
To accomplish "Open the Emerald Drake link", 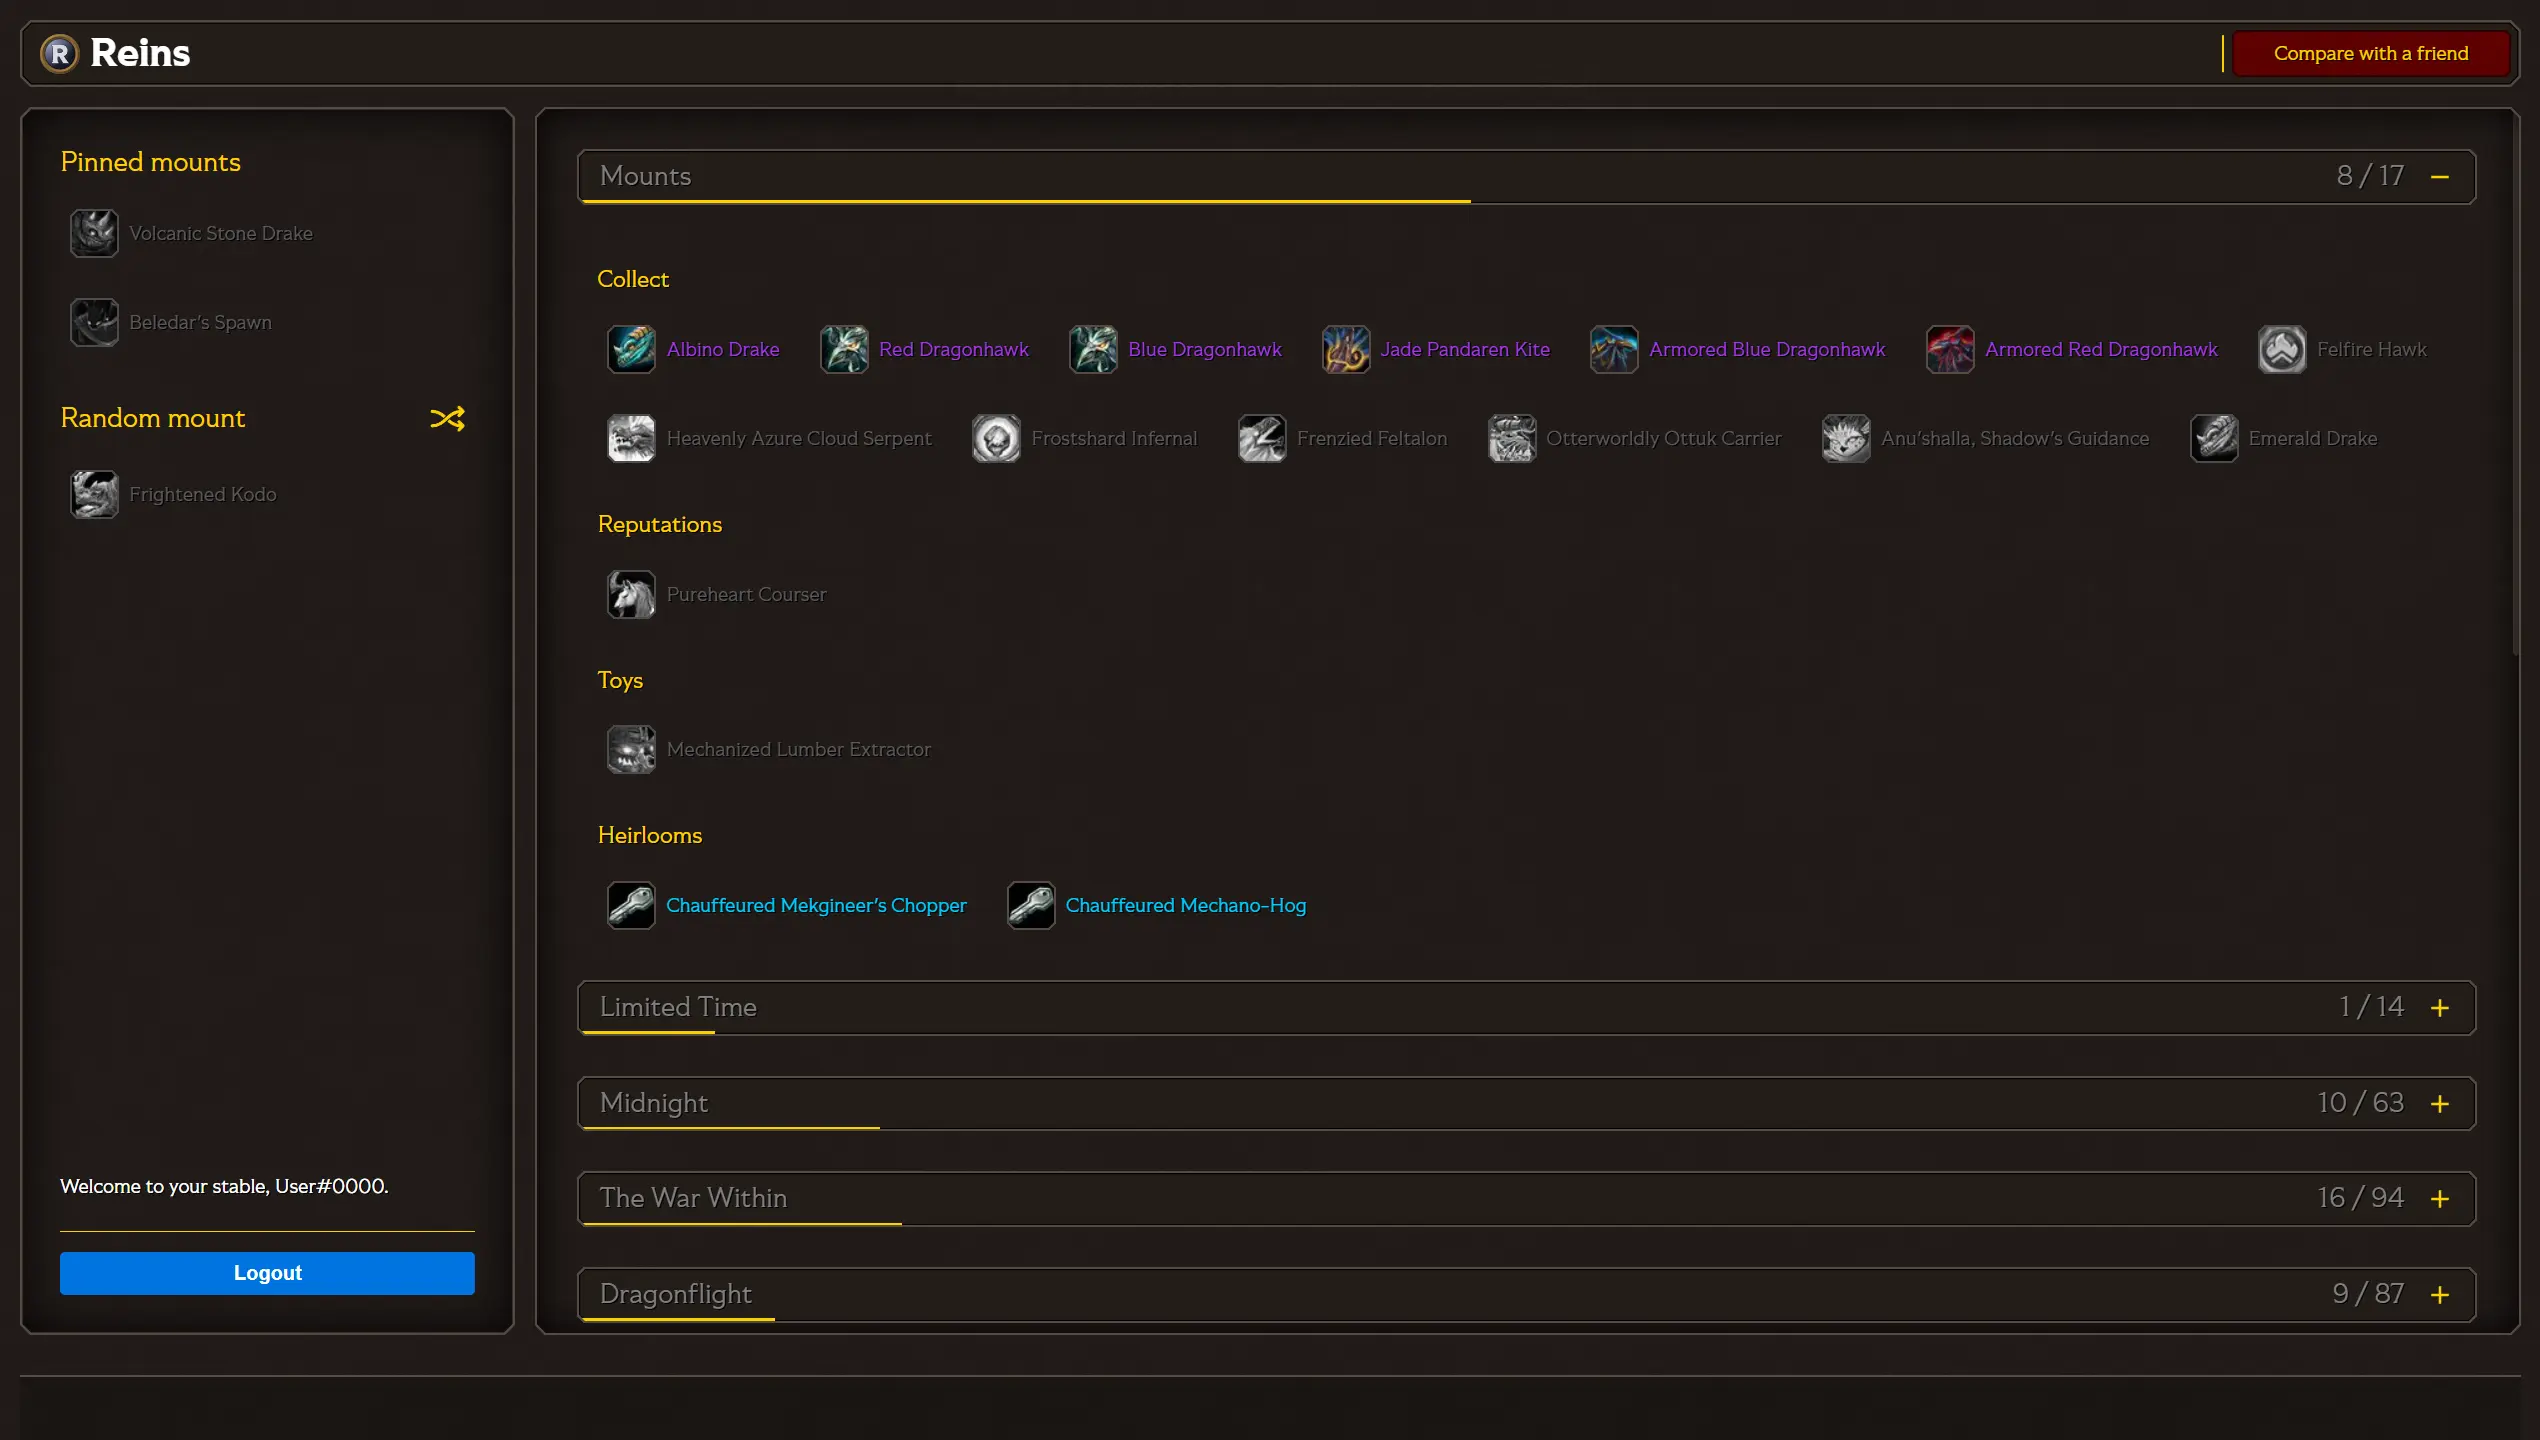I will tap(2313, 438).
